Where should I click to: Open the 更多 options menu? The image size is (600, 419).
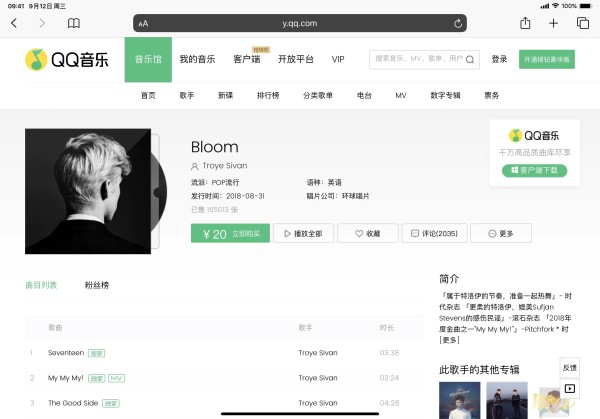(501, 233)
